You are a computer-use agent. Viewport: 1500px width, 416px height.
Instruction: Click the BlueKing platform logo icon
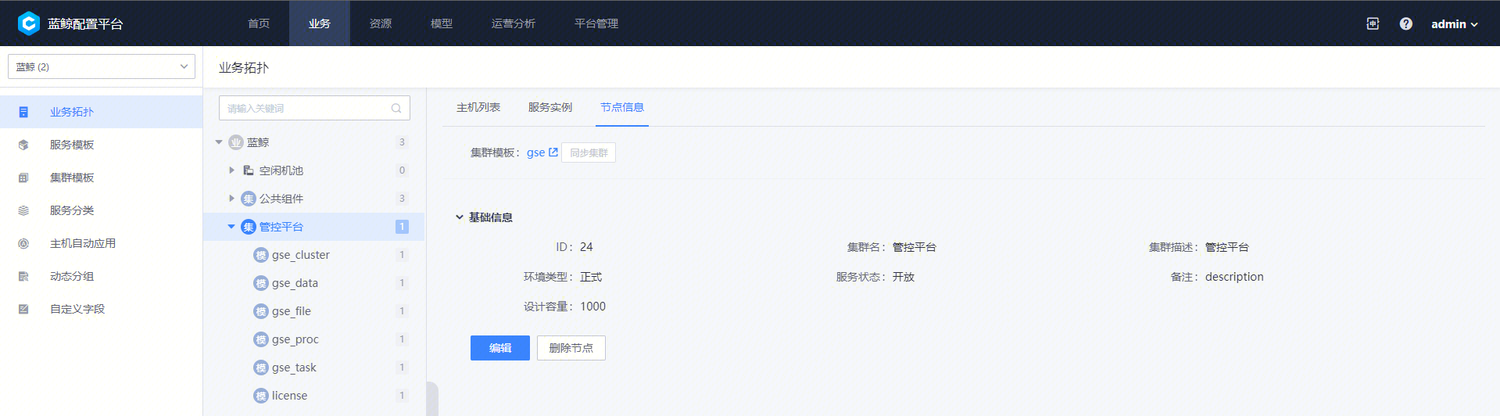[29, 23]
